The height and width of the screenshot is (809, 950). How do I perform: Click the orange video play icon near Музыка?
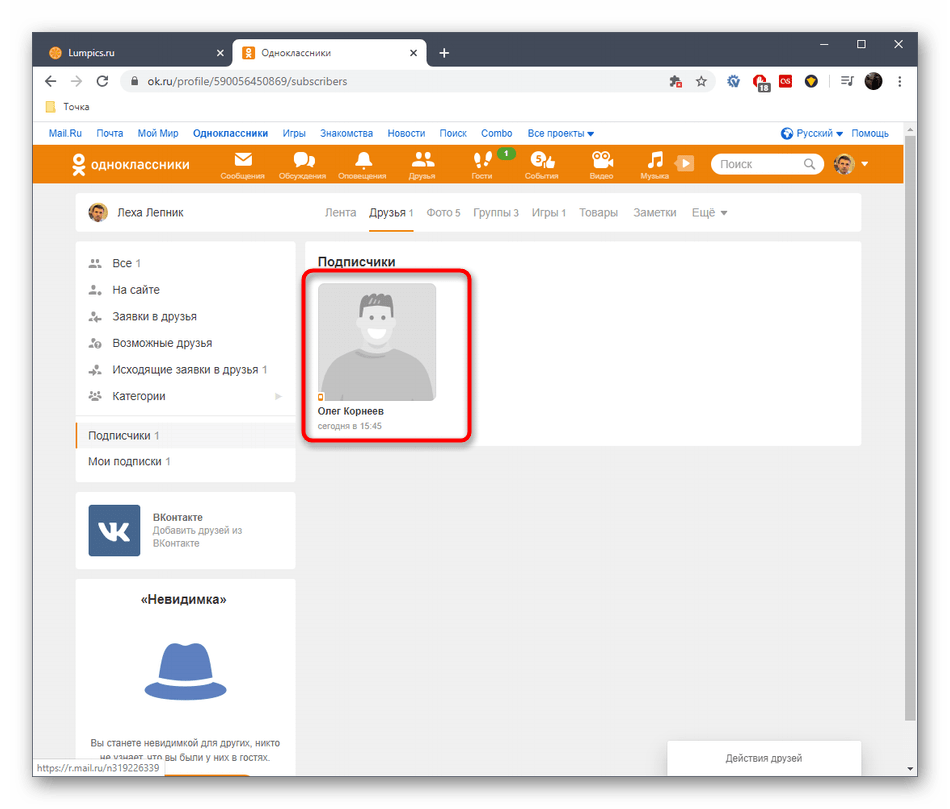(x=685, y=163)
